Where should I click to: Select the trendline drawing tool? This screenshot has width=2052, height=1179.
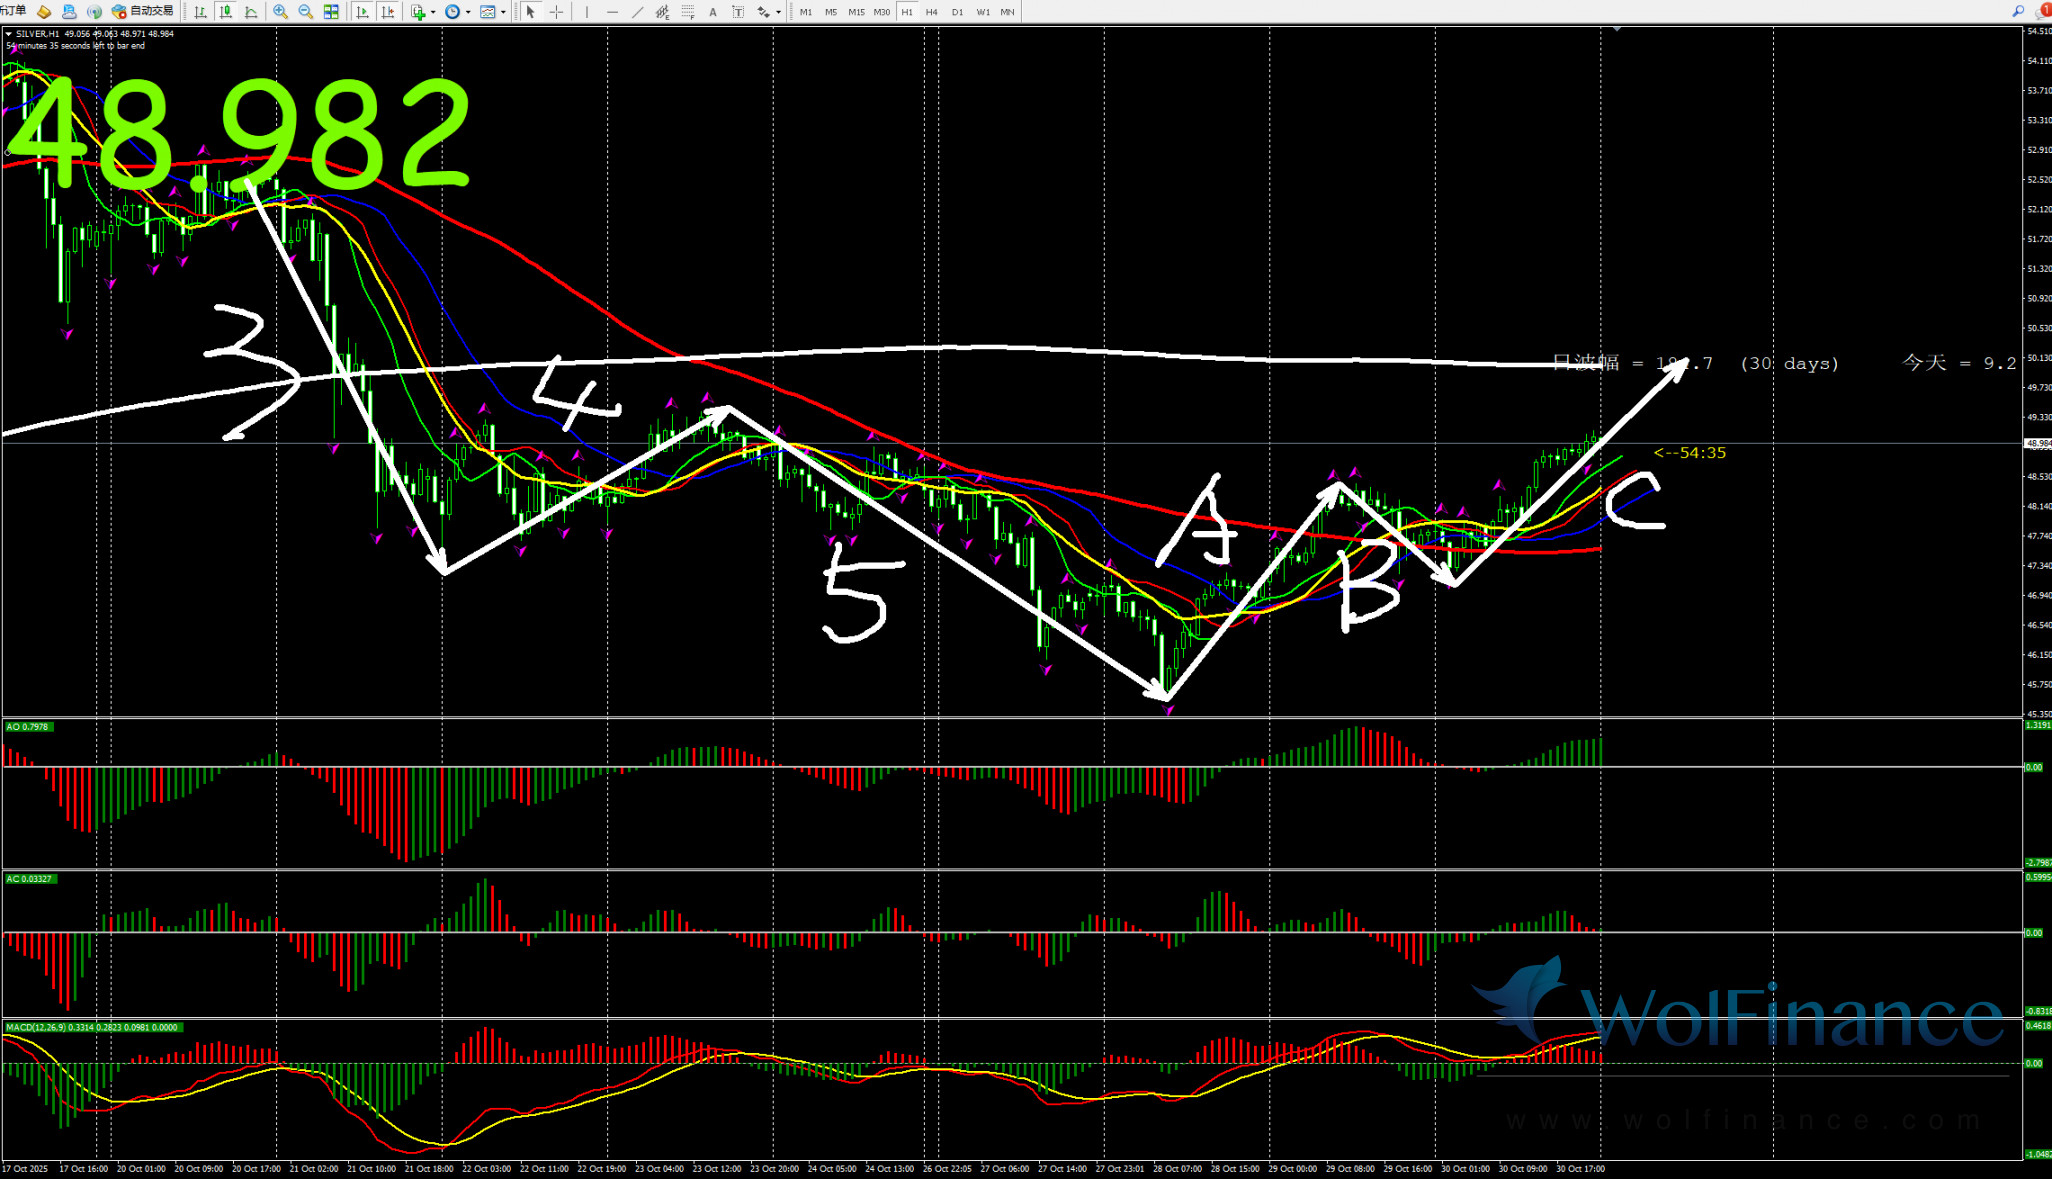click(x=637, y=12)
